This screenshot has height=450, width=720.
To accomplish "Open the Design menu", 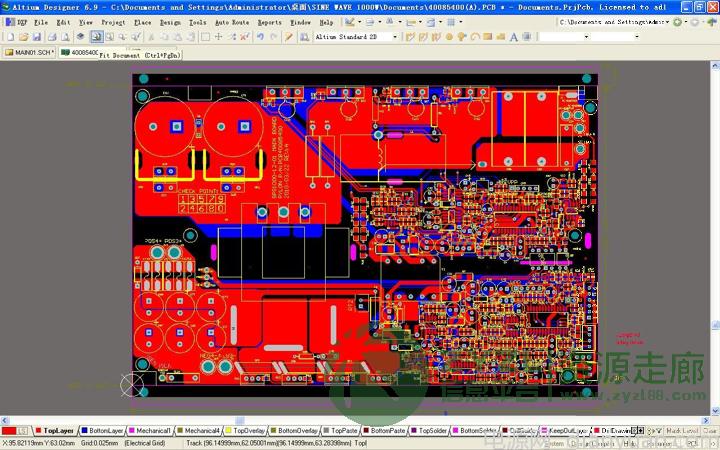I will point(170,21).
